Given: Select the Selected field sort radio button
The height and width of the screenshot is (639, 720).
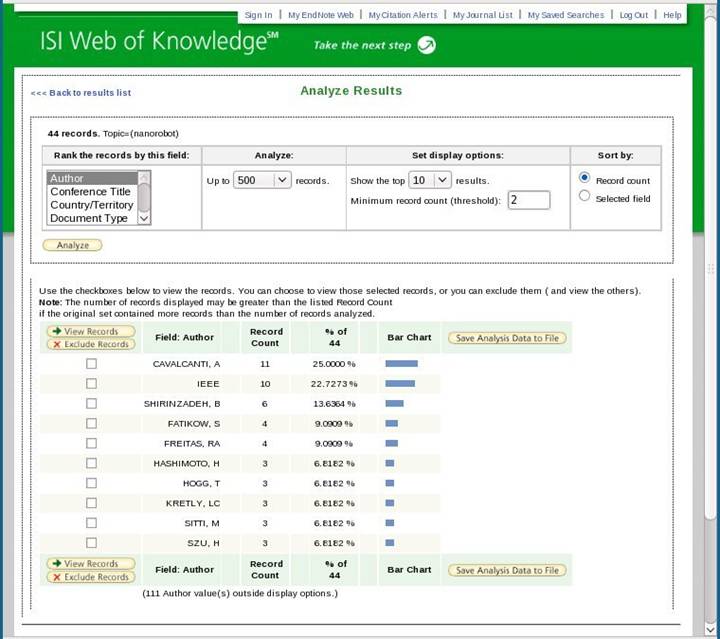Looking at the screenshot, I should 584,196.
